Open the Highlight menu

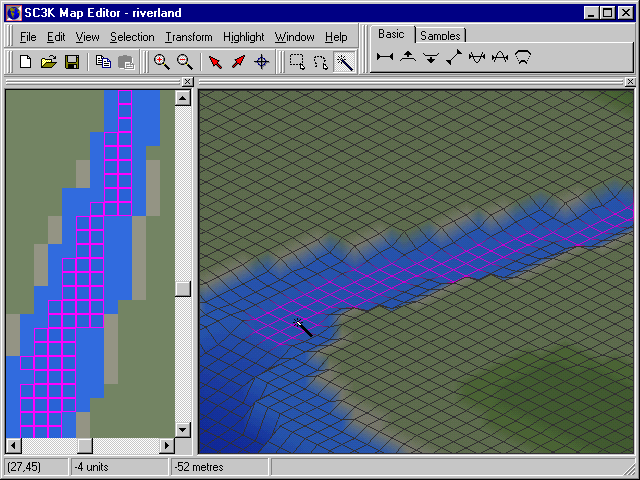244,37
